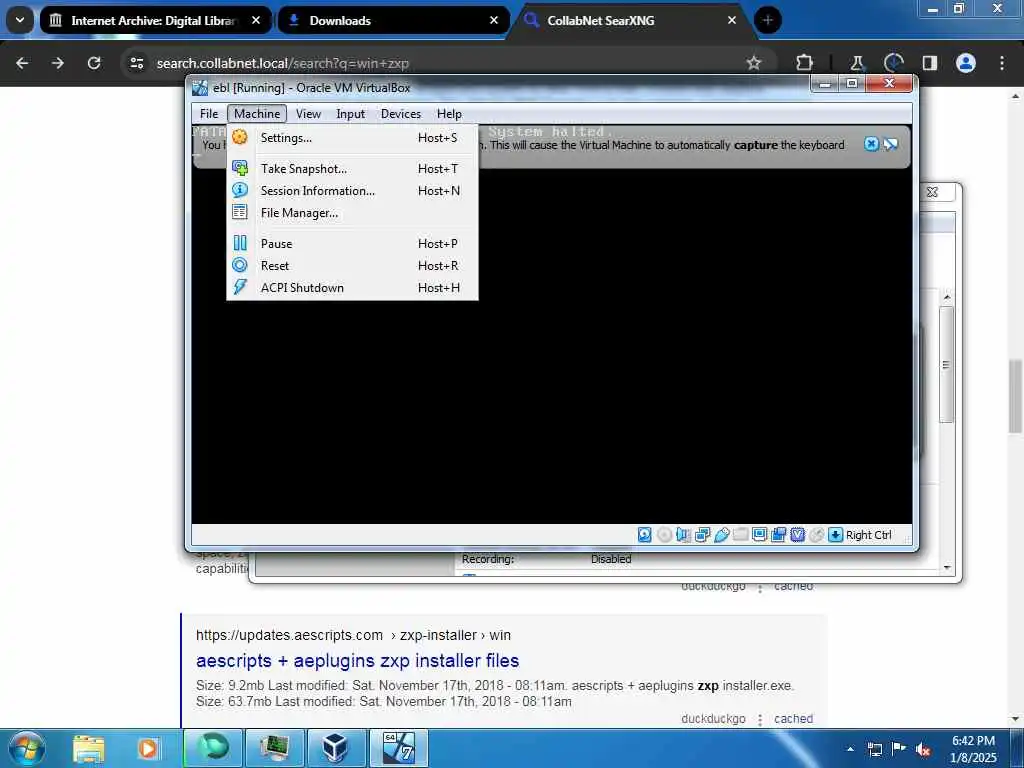The image size is (1024, 768).
Task: Close the Machine menu via its header
Action: coord(257,114)
